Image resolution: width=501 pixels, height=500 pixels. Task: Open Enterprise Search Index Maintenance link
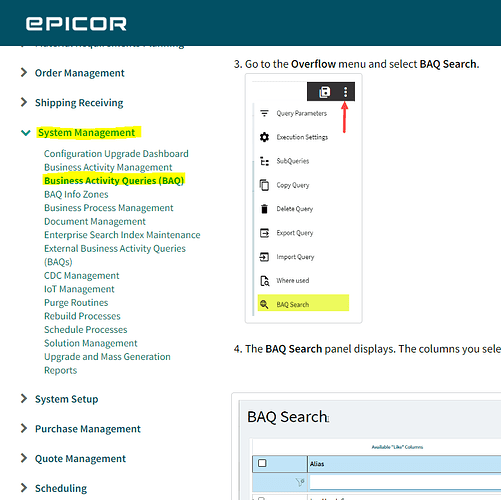(122, 235)
